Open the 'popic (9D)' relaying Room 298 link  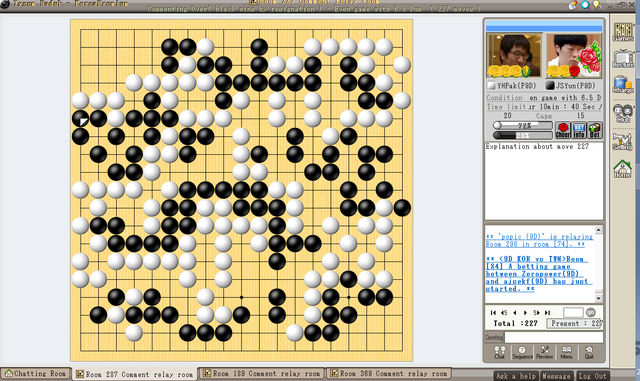(539, 240)
